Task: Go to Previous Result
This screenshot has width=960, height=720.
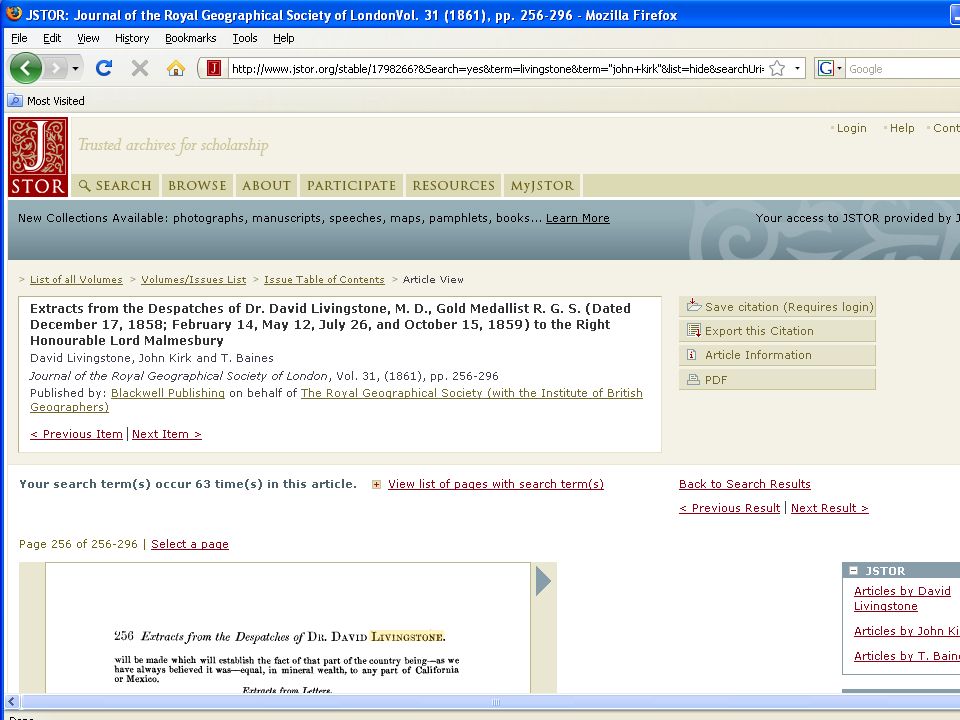Action: pos(730,508)
